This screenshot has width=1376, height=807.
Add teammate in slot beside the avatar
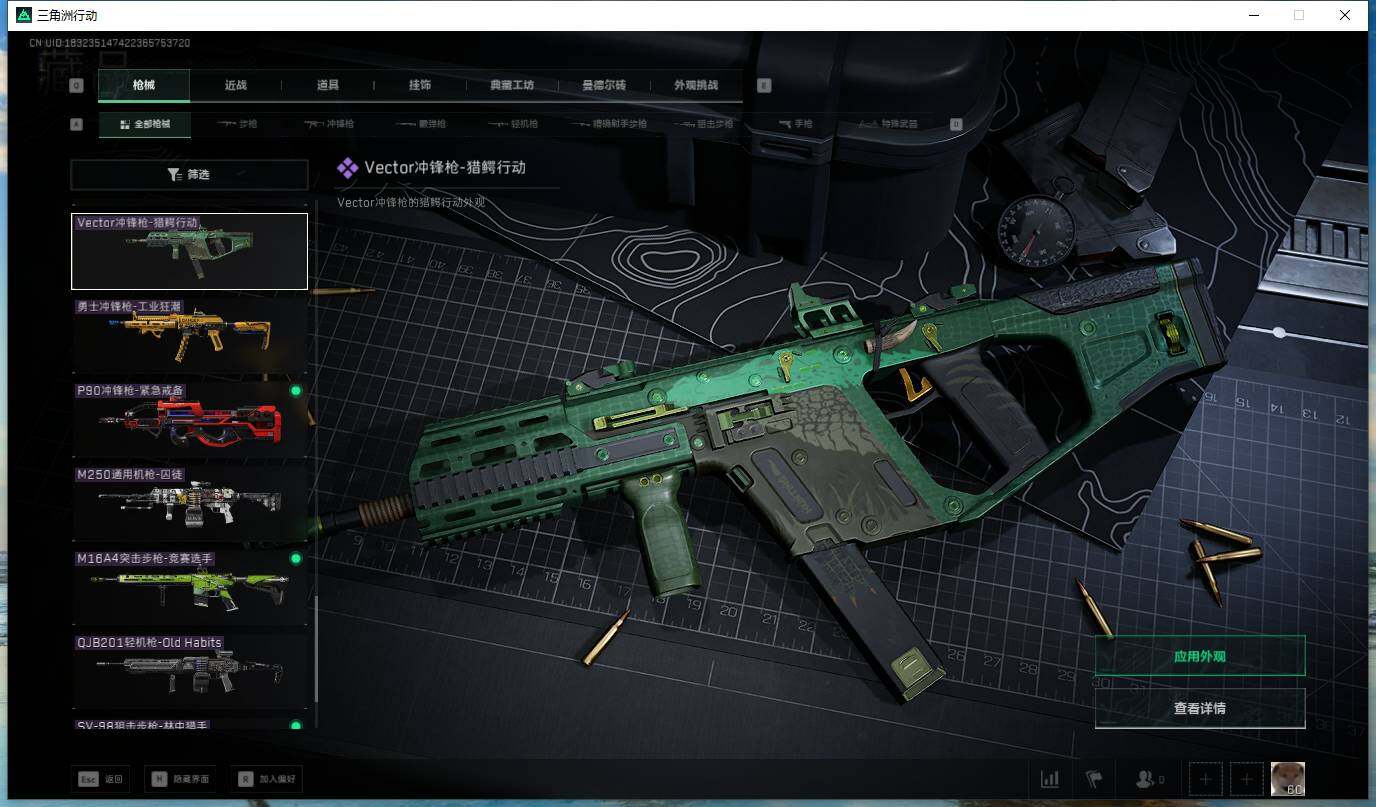[x=1247, y=779]
